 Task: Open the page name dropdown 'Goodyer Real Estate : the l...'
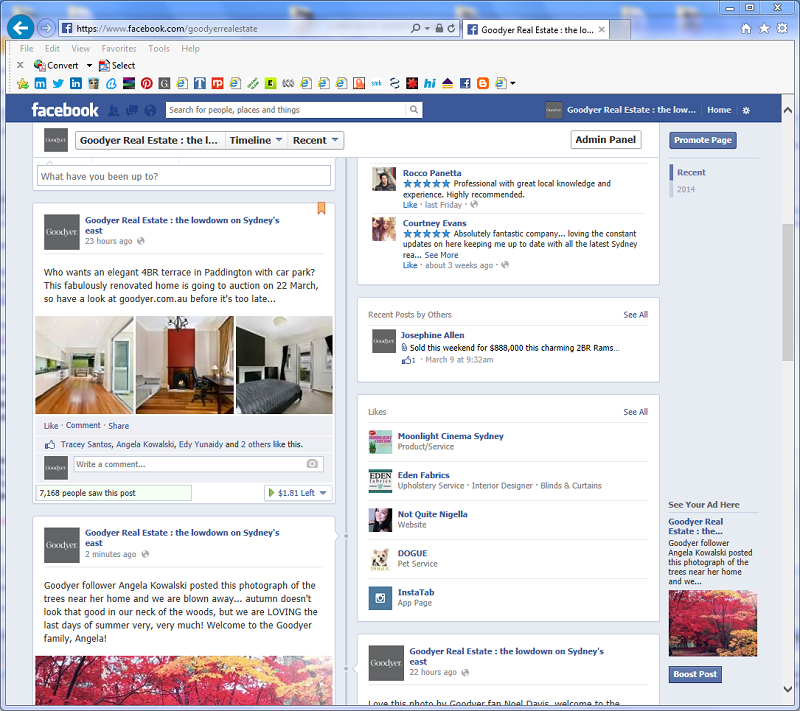click(x=149, y=140)
